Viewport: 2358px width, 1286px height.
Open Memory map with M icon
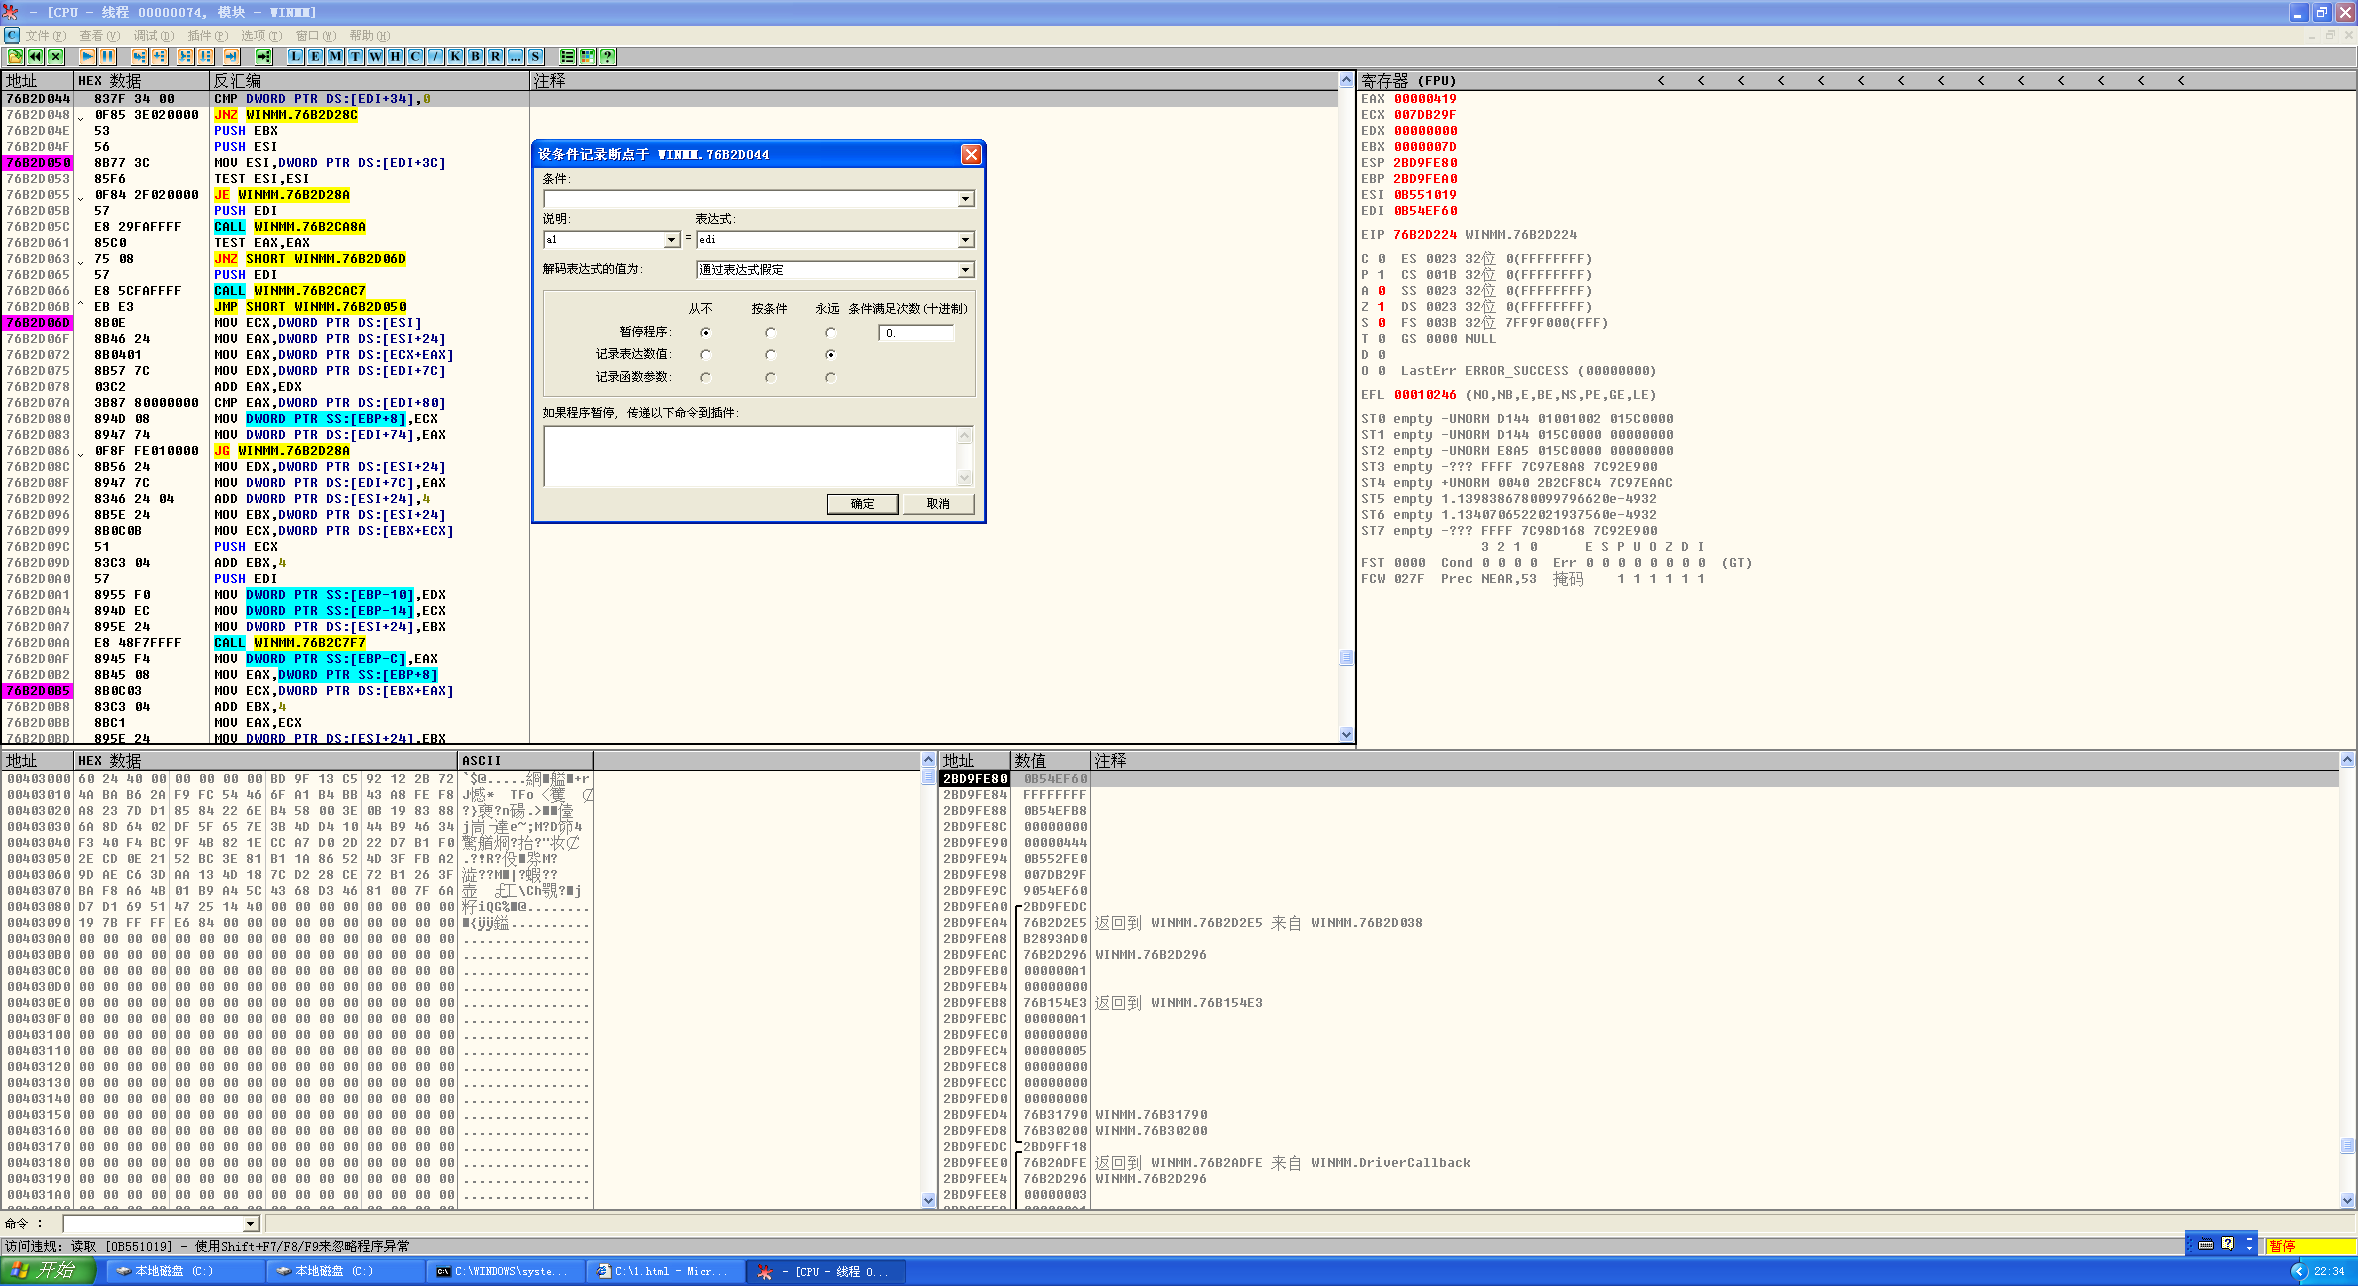click(x=335, y=57)
